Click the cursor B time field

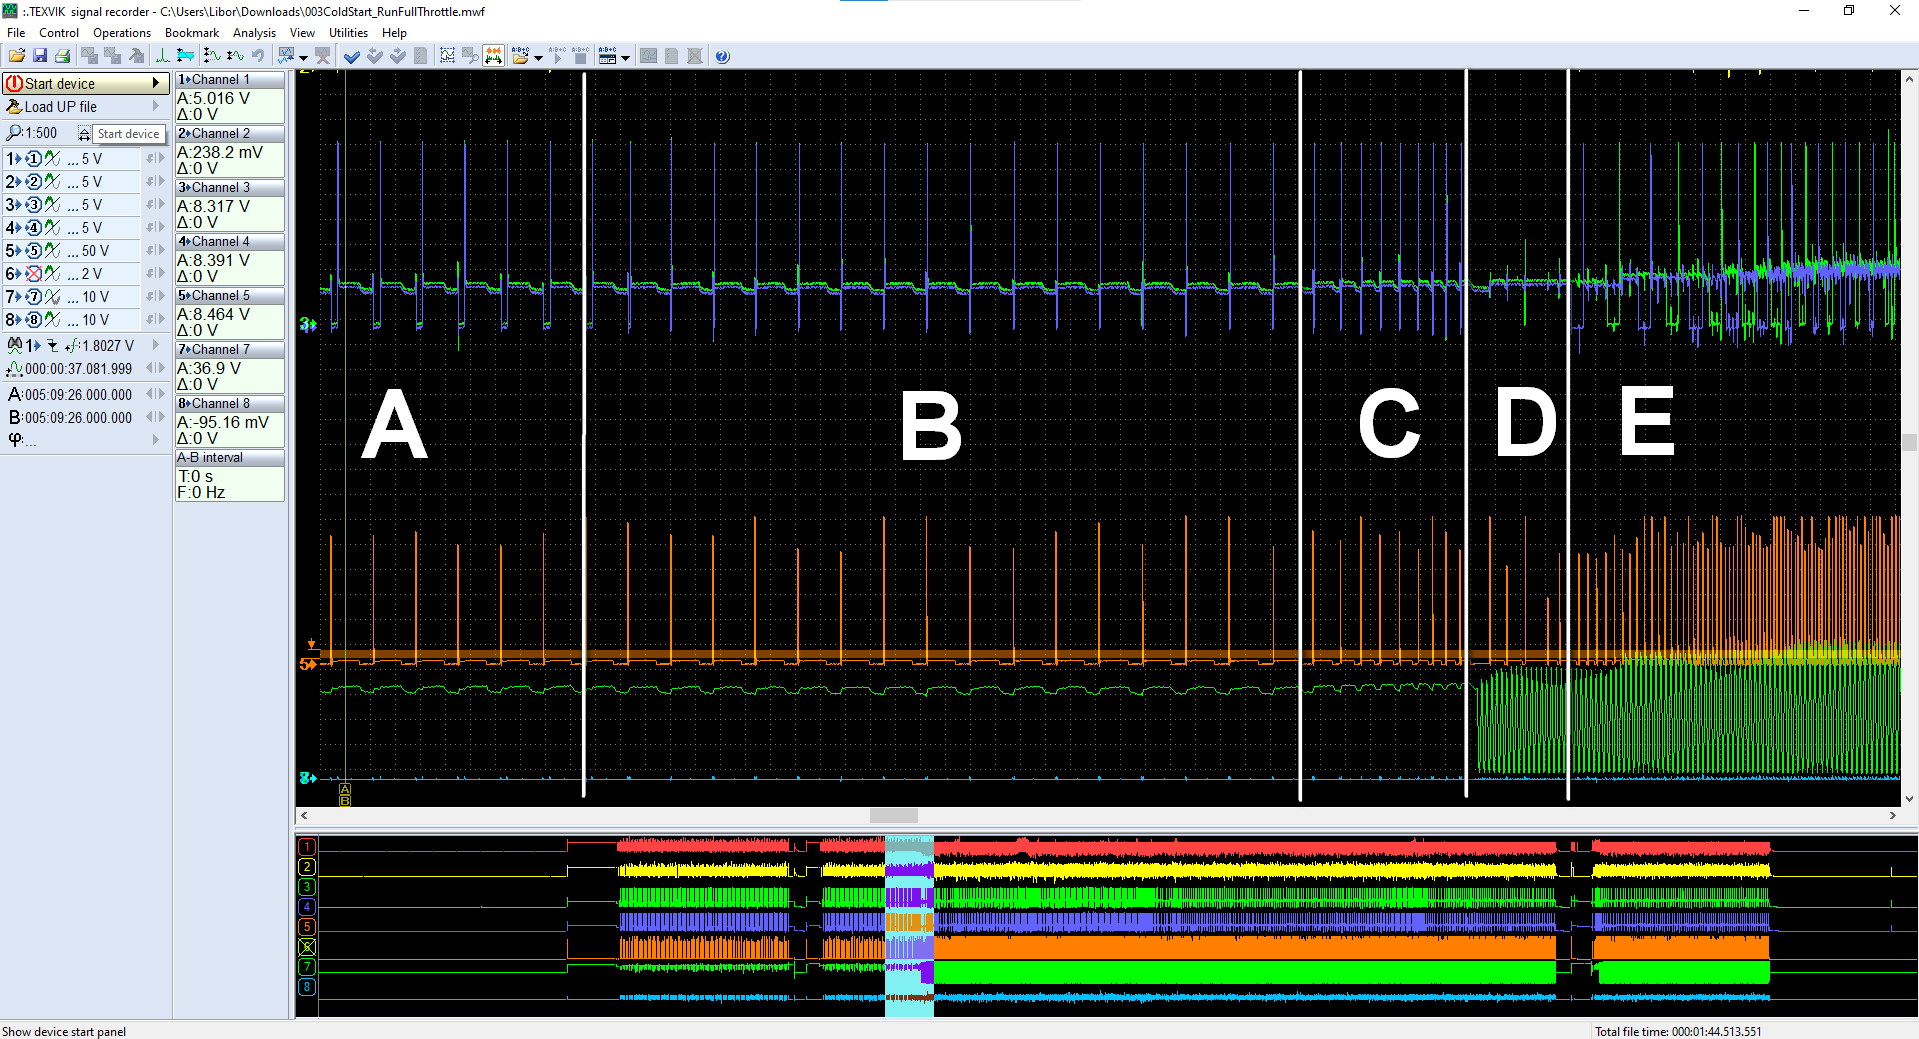(78, 418)
